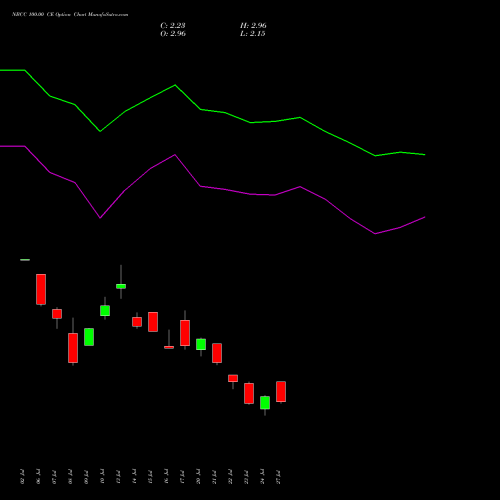The height and width of the screenshot is (500, 500).
Task: Click the right end of the green indicator line
Action: click(424, 155)
